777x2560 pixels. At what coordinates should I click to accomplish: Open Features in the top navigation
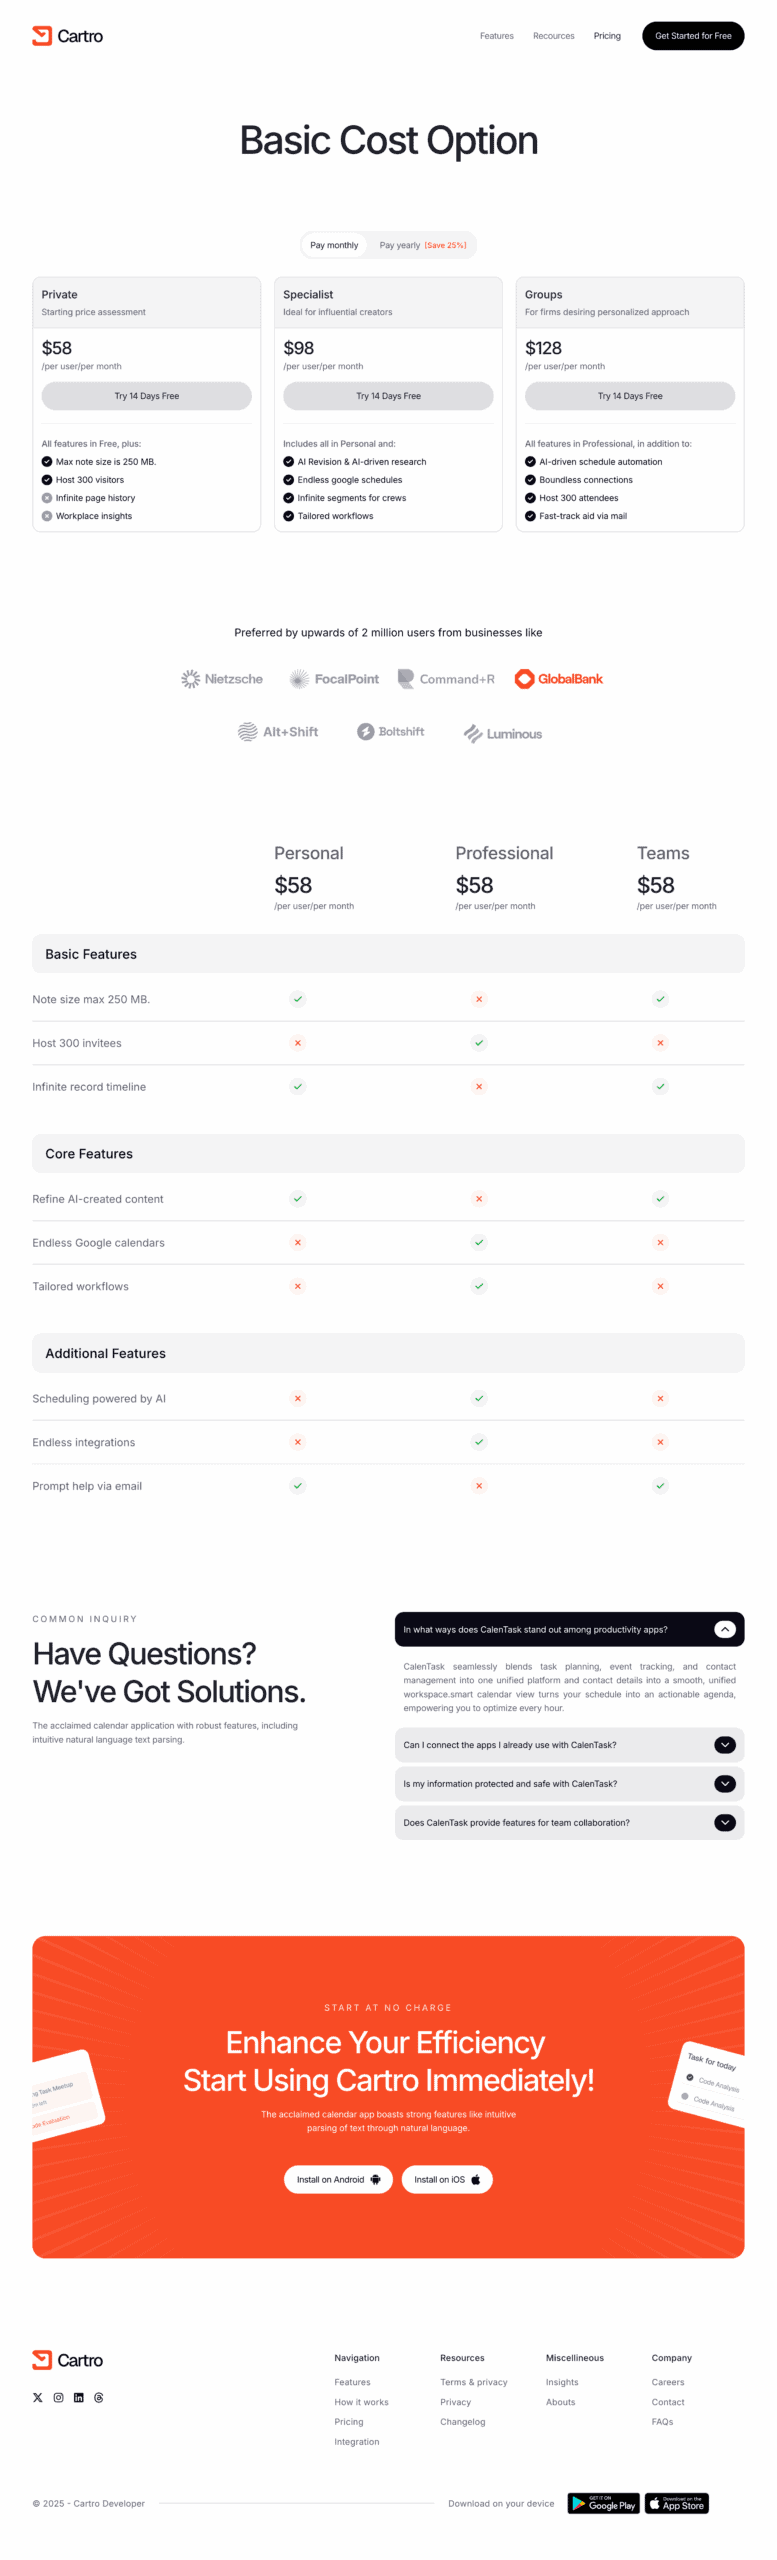coord(496,36)
